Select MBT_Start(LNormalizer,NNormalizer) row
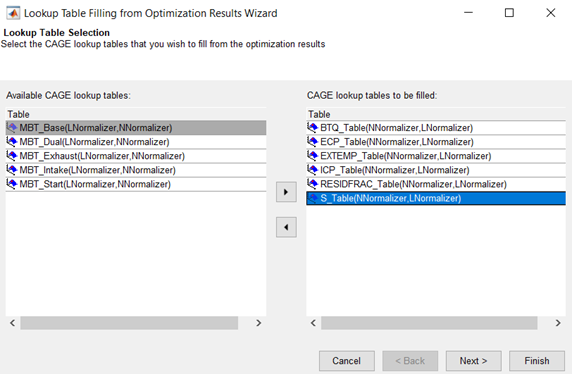 tap(136, 184)
